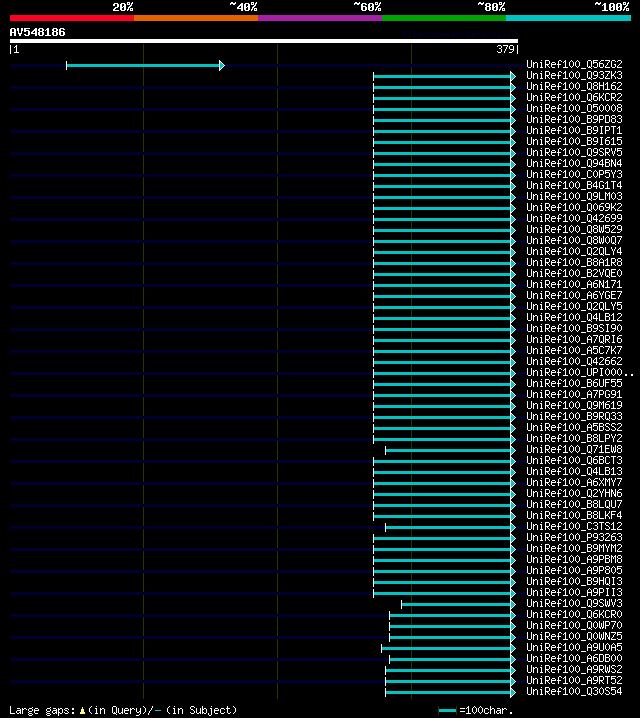
Task: Select label UniRef100_B8LQU7
Action: coord(574,504)
